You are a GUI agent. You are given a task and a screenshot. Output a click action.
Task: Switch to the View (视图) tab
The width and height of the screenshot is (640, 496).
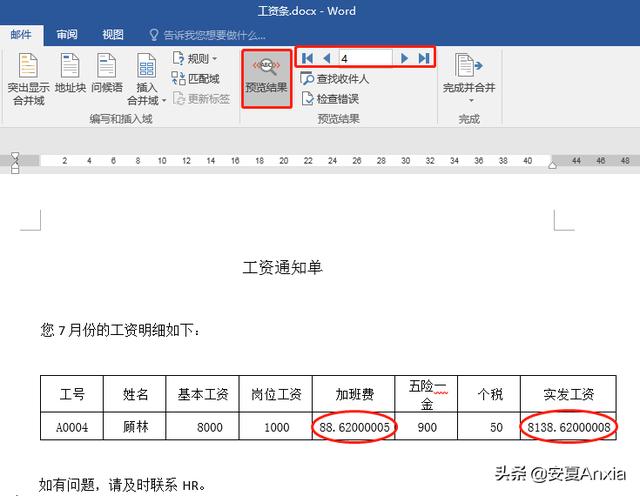pyautogui.click(x=113, y=35)
